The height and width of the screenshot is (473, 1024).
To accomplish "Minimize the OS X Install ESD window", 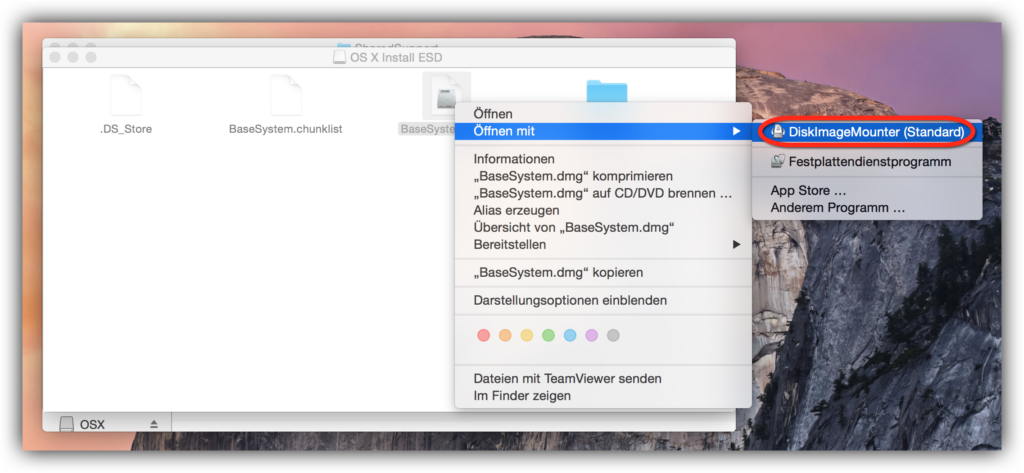I will 72,57.
